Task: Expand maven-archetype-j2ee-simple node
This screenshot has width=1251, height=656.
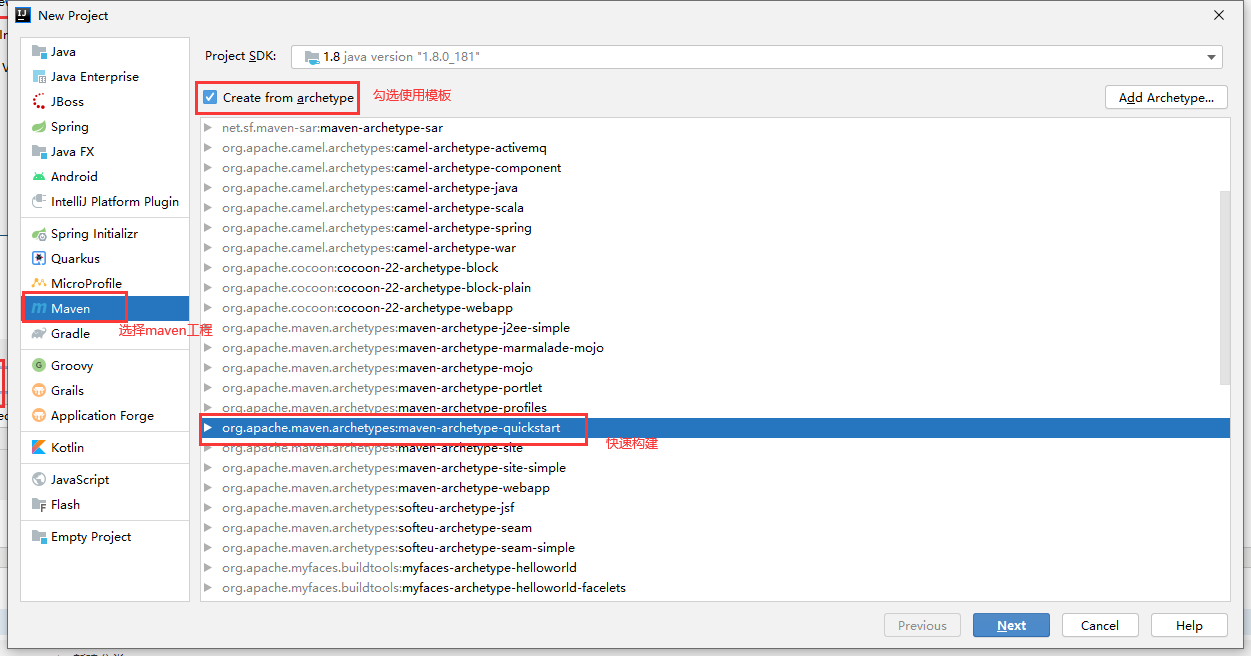Action: click(208, 328)
